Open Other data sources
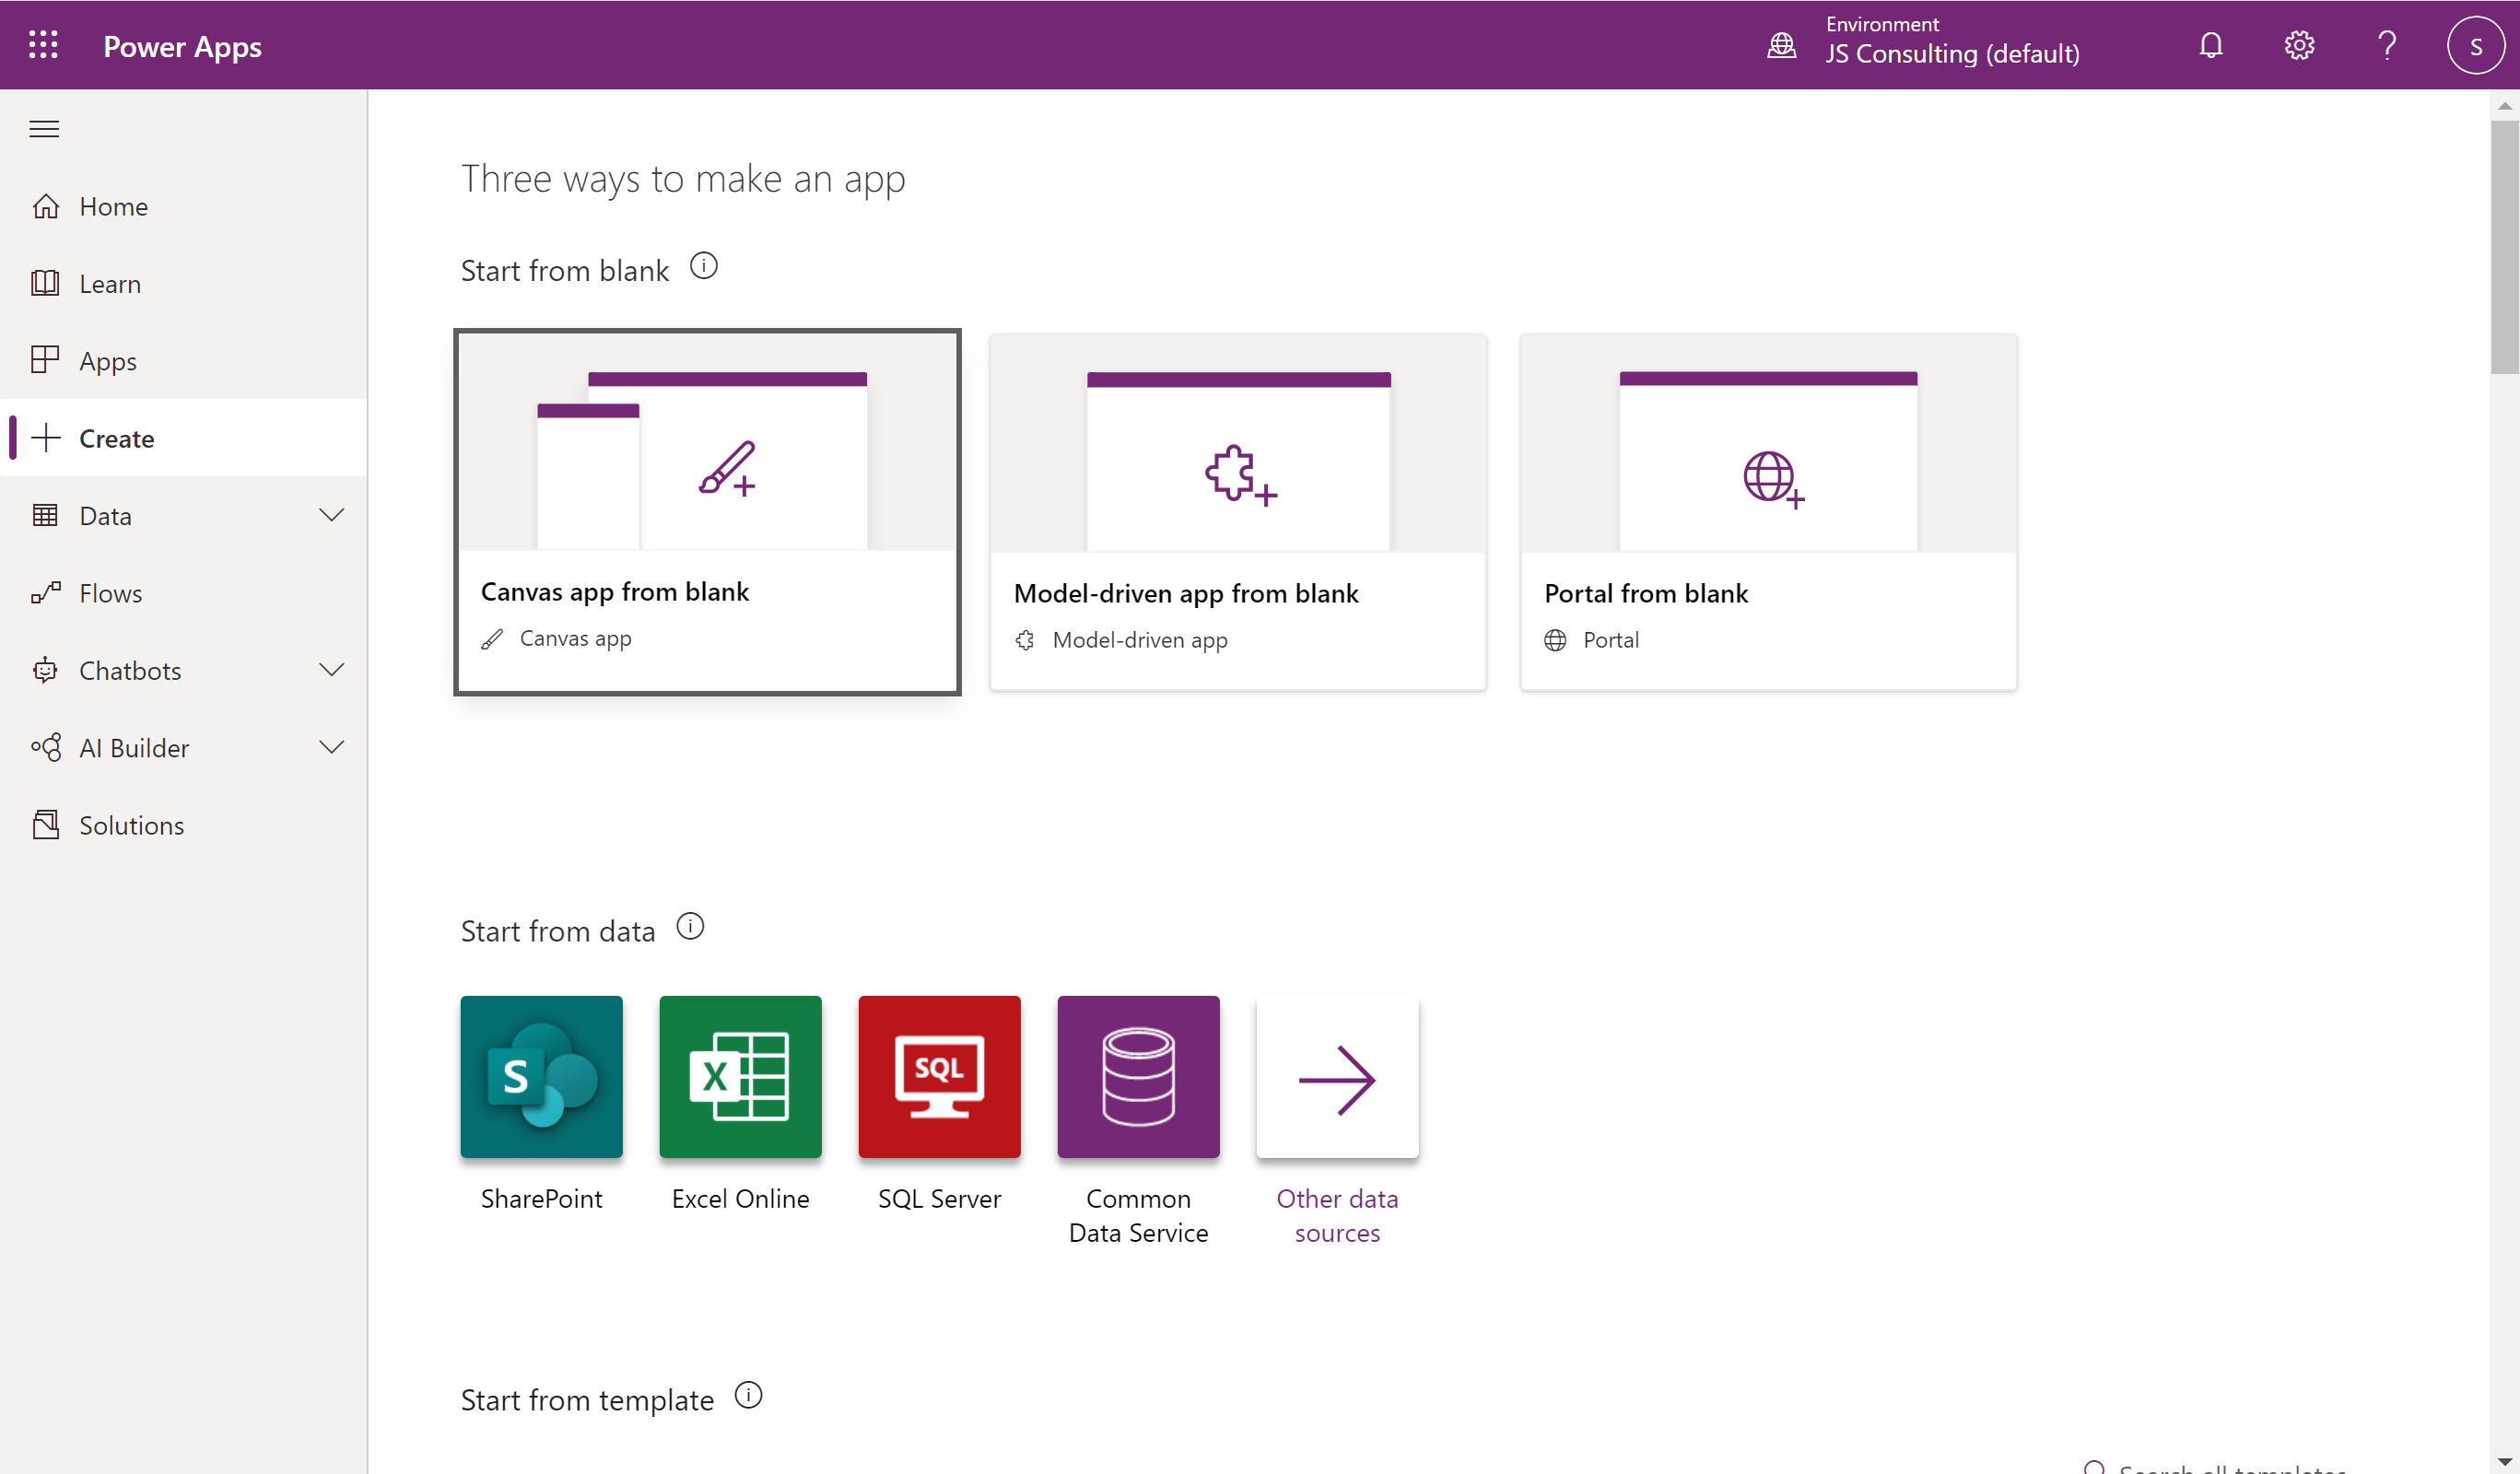The width and height of the screenshot is (2520, 1474). 1337,1077
